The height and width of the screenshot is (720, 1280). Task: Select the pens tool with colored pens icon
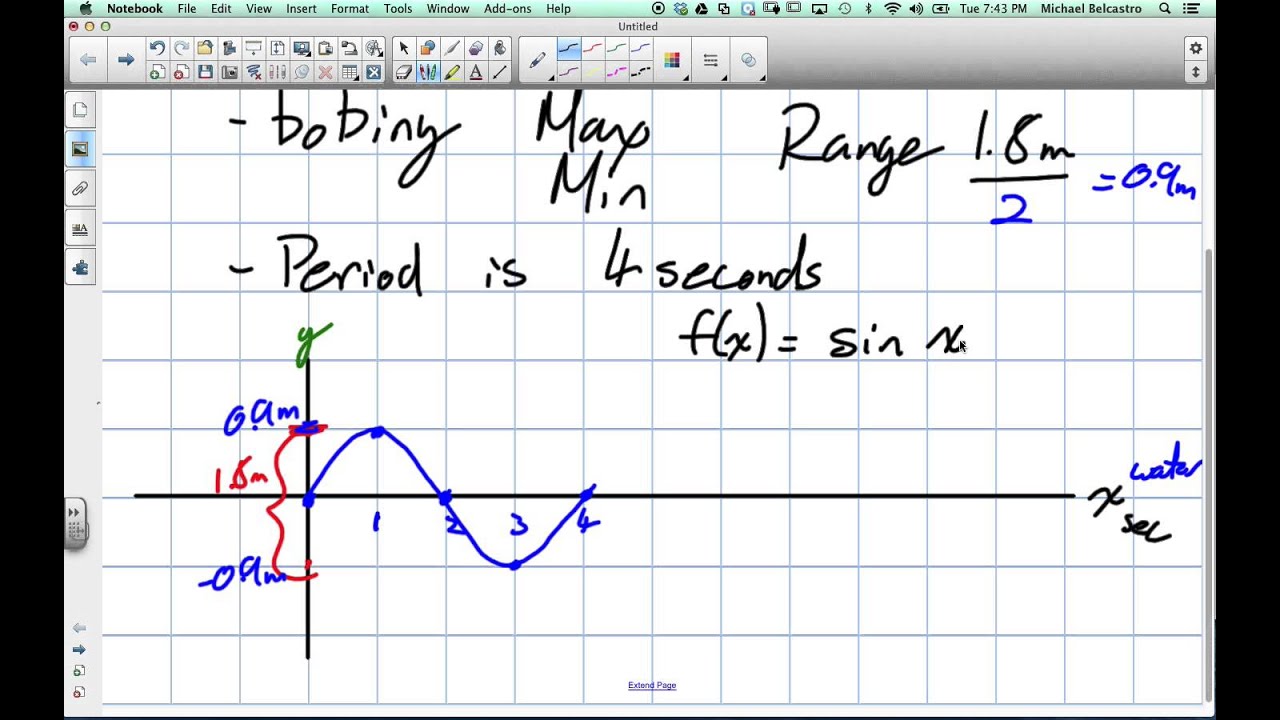tap(428, 72)
